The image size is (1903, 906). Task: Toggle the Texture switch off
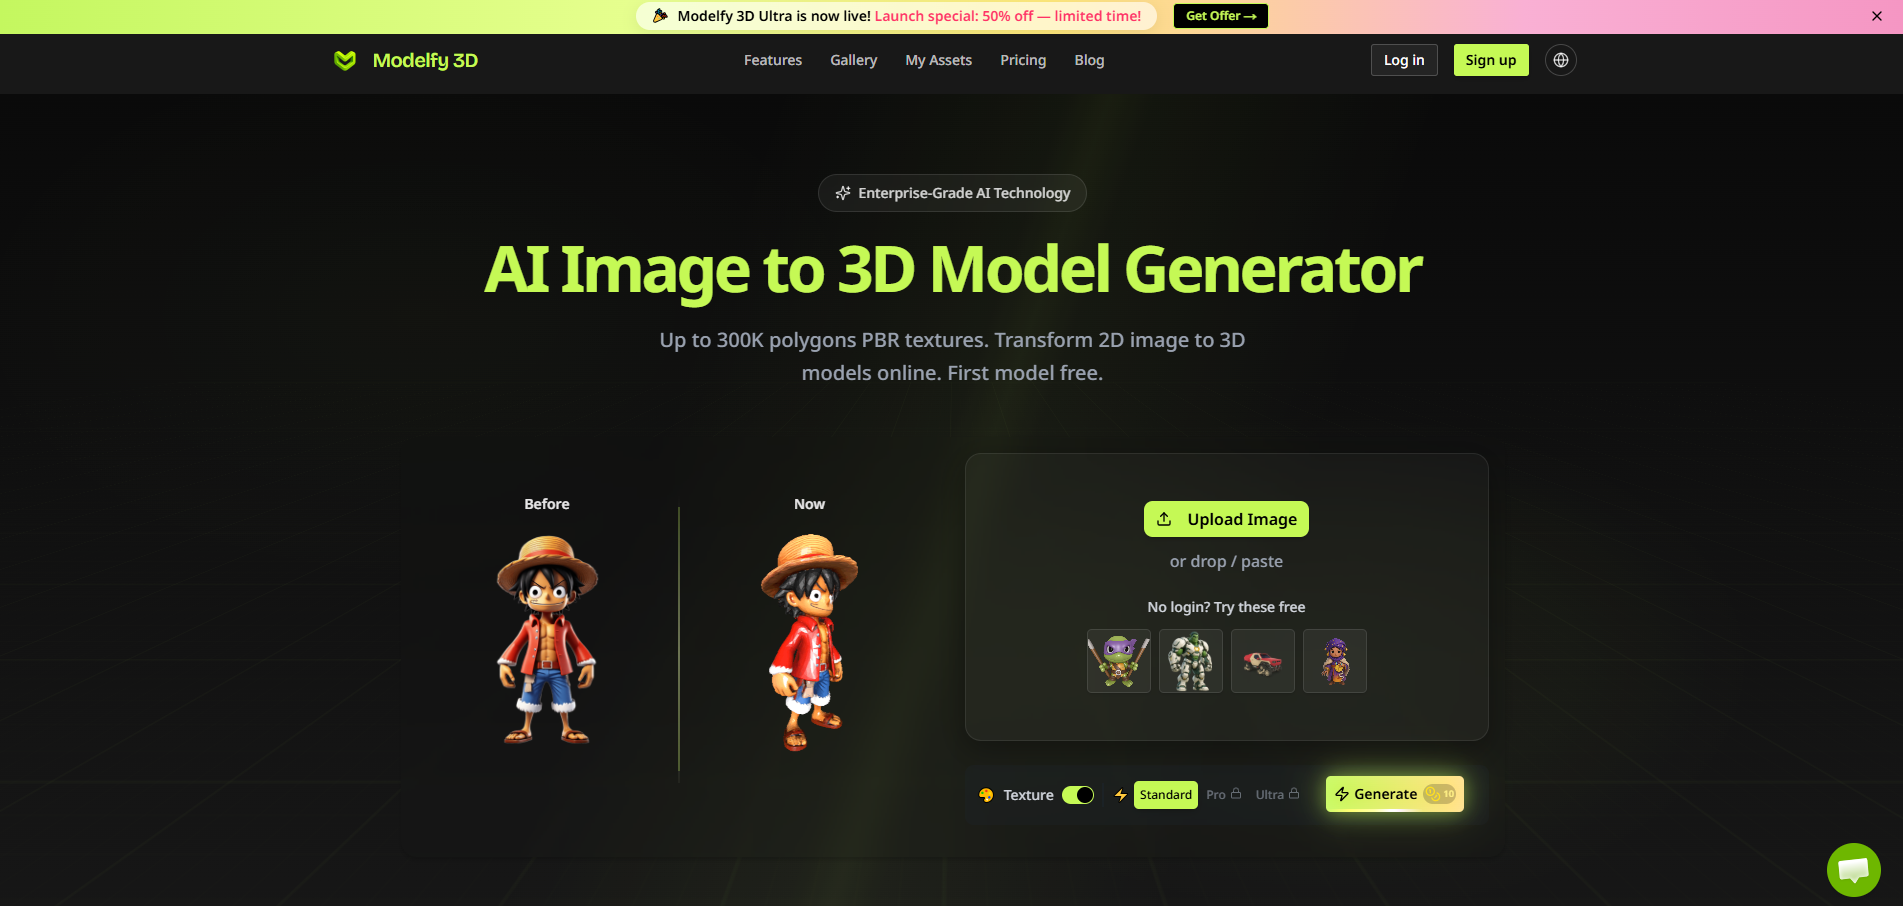1079,794
